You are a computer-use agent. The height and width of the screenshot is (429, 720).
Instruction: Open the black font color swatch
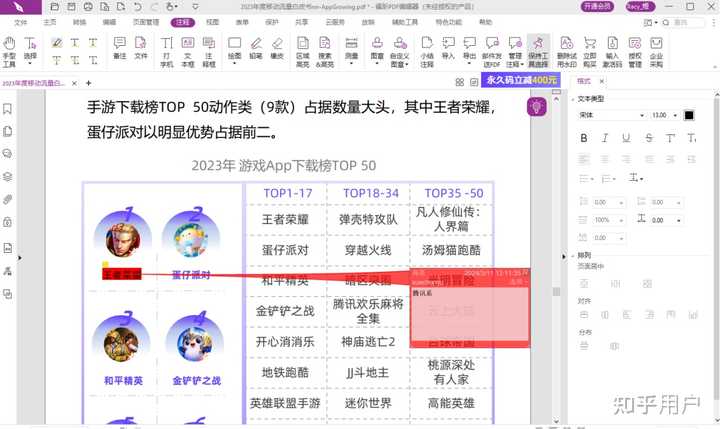point(689,115)
